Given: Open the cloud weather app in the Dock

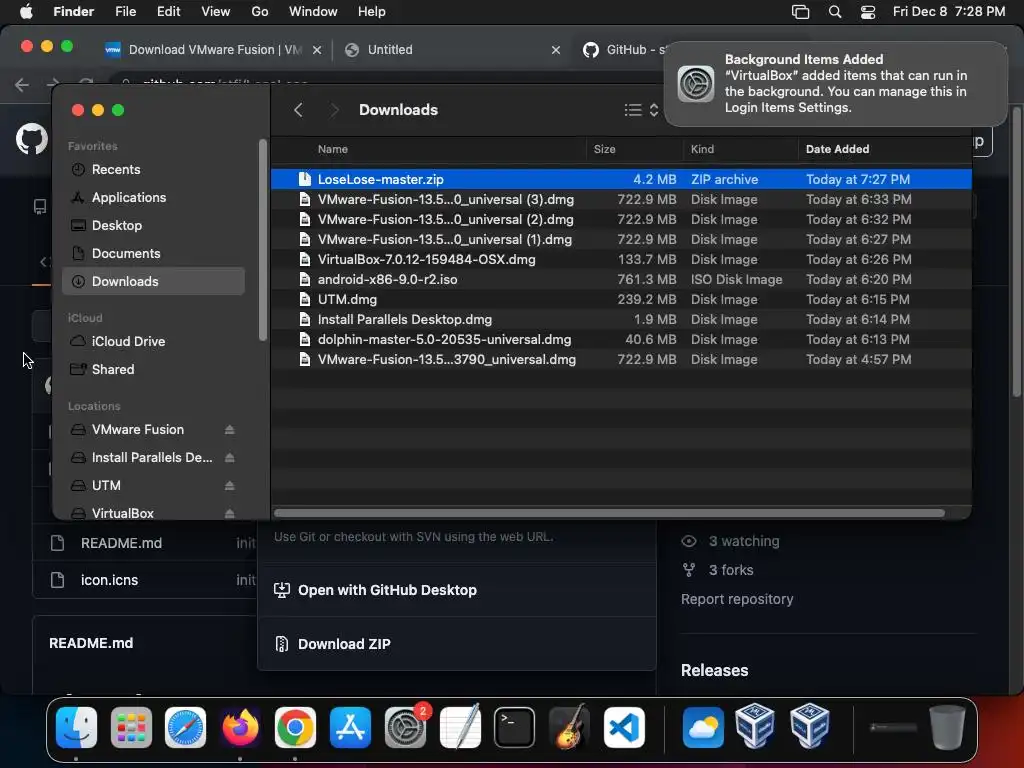Looking at the screenshot, I should pos(703,727).
